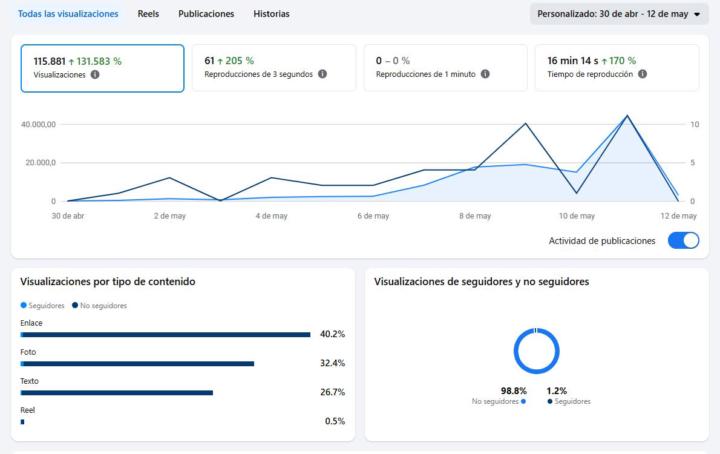Click the Seguidores legend dot under content type
The width and height of the screenshot is (720, 454).
point(23,305)
